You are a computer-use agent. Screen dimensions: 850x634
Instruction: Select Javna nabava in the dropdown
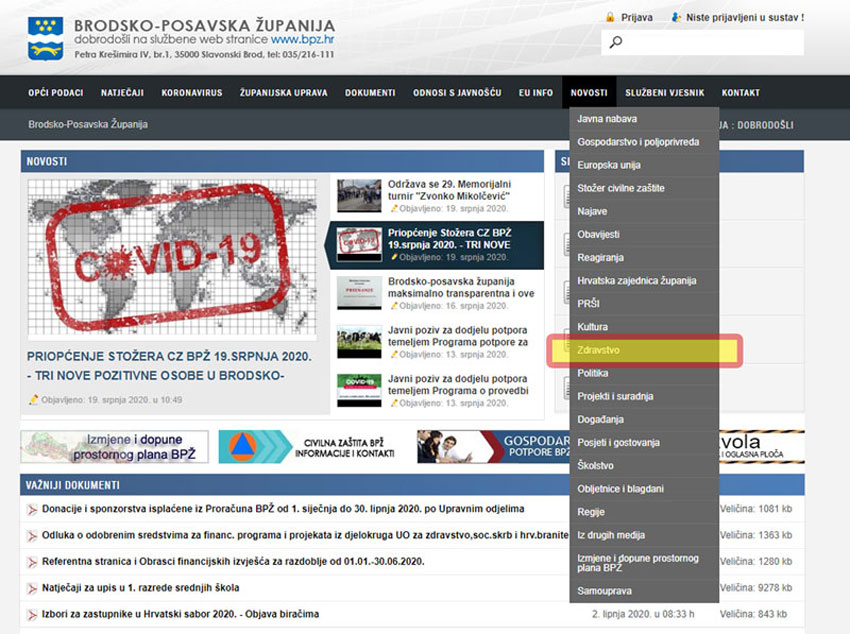[607, 119]
